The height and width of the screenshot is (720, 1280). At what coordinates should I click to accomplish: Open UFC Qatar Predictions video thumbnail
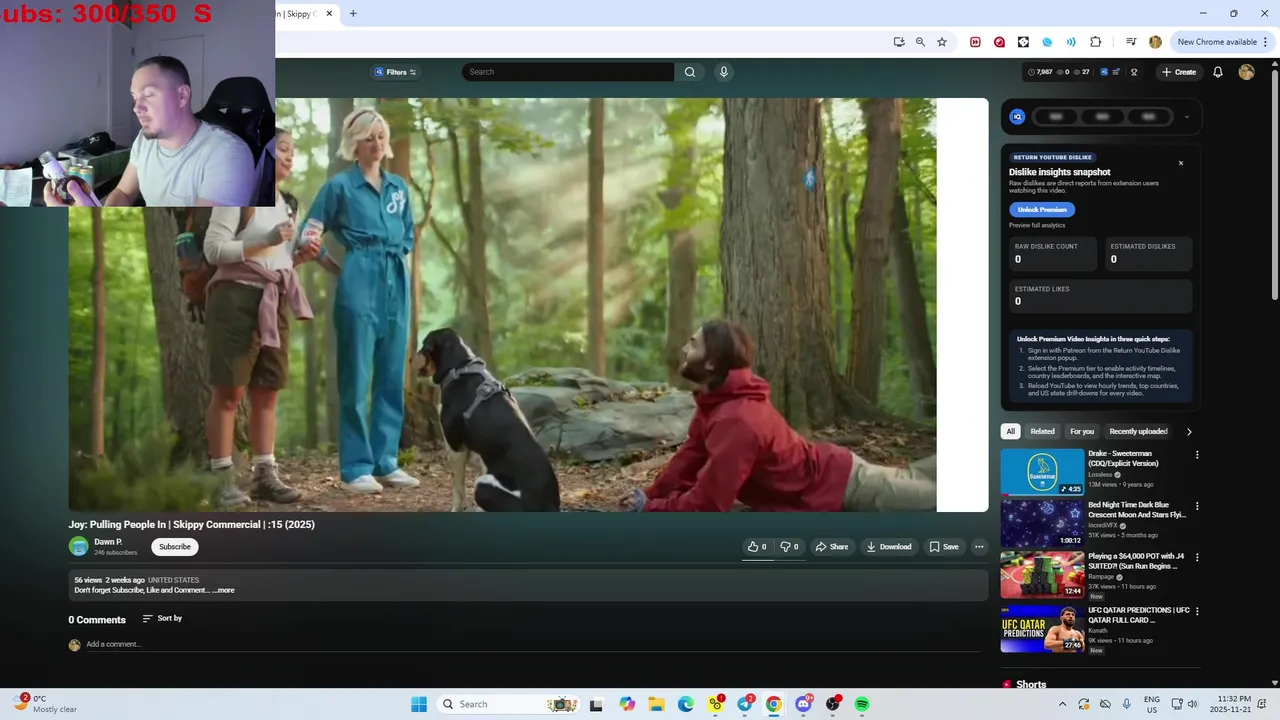pos(1042,628)
